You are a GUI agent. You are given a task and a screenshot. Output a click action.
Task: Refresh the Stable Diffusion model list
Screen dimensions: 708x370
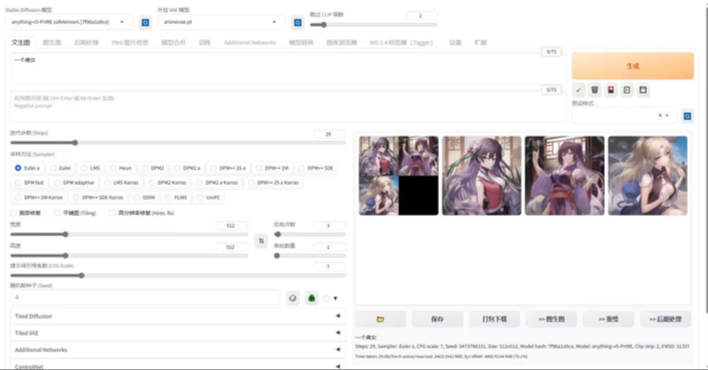click(145, 22)
